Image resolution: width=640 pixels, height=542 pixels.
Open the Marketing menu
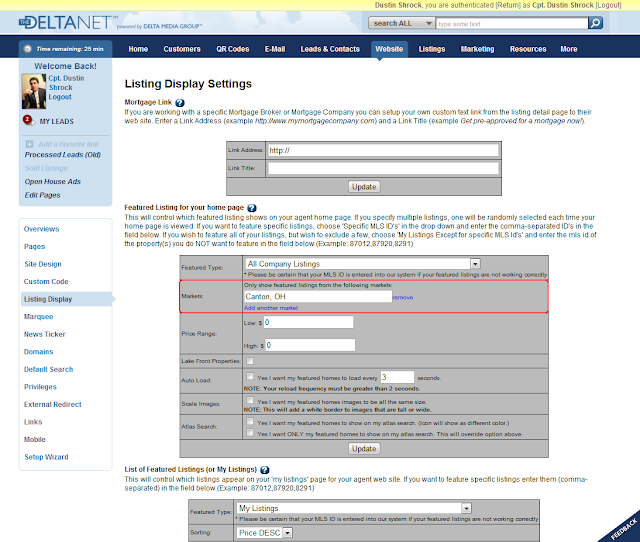tap(478, 49)
